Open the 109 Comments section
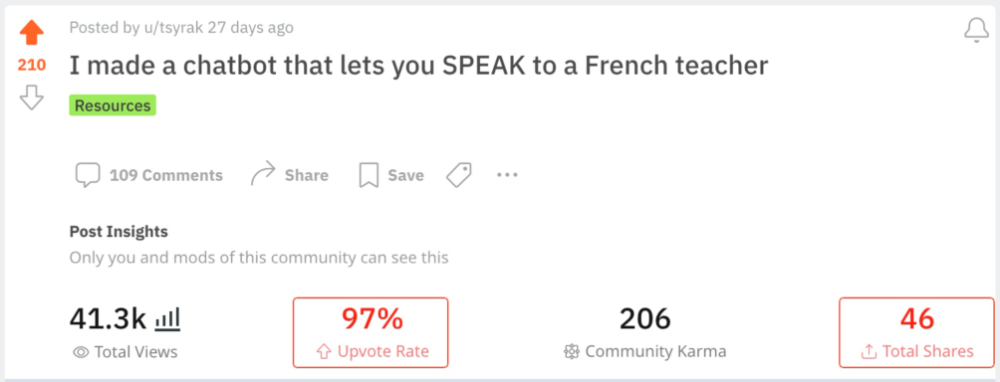The width and height of the screenshot is (1000, 382). pyautogui.click(x=149, y=175)
